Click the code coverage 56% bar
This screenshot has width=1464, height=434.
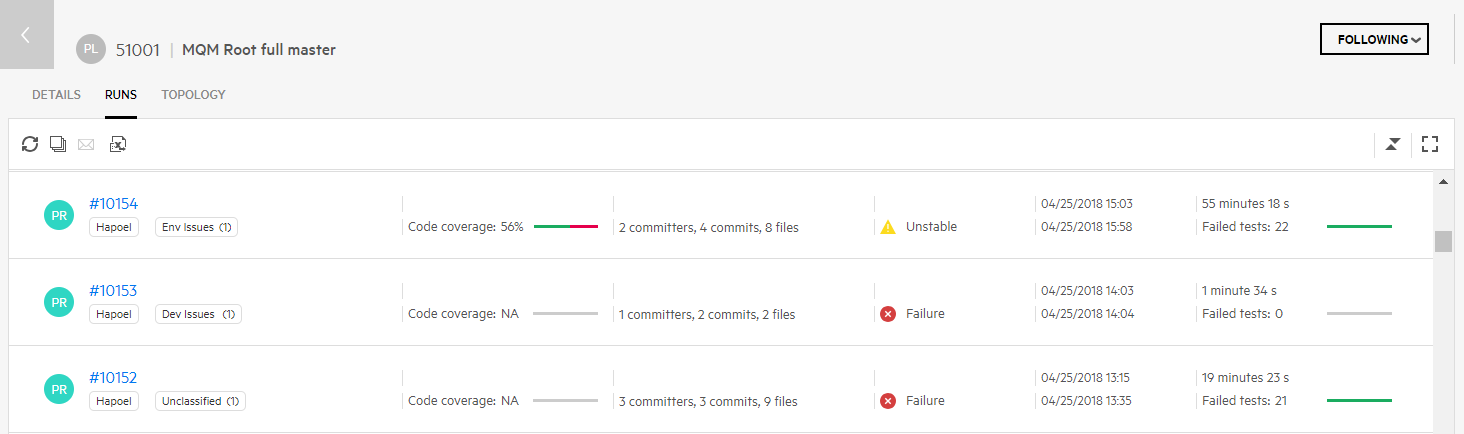click(565, 227)
